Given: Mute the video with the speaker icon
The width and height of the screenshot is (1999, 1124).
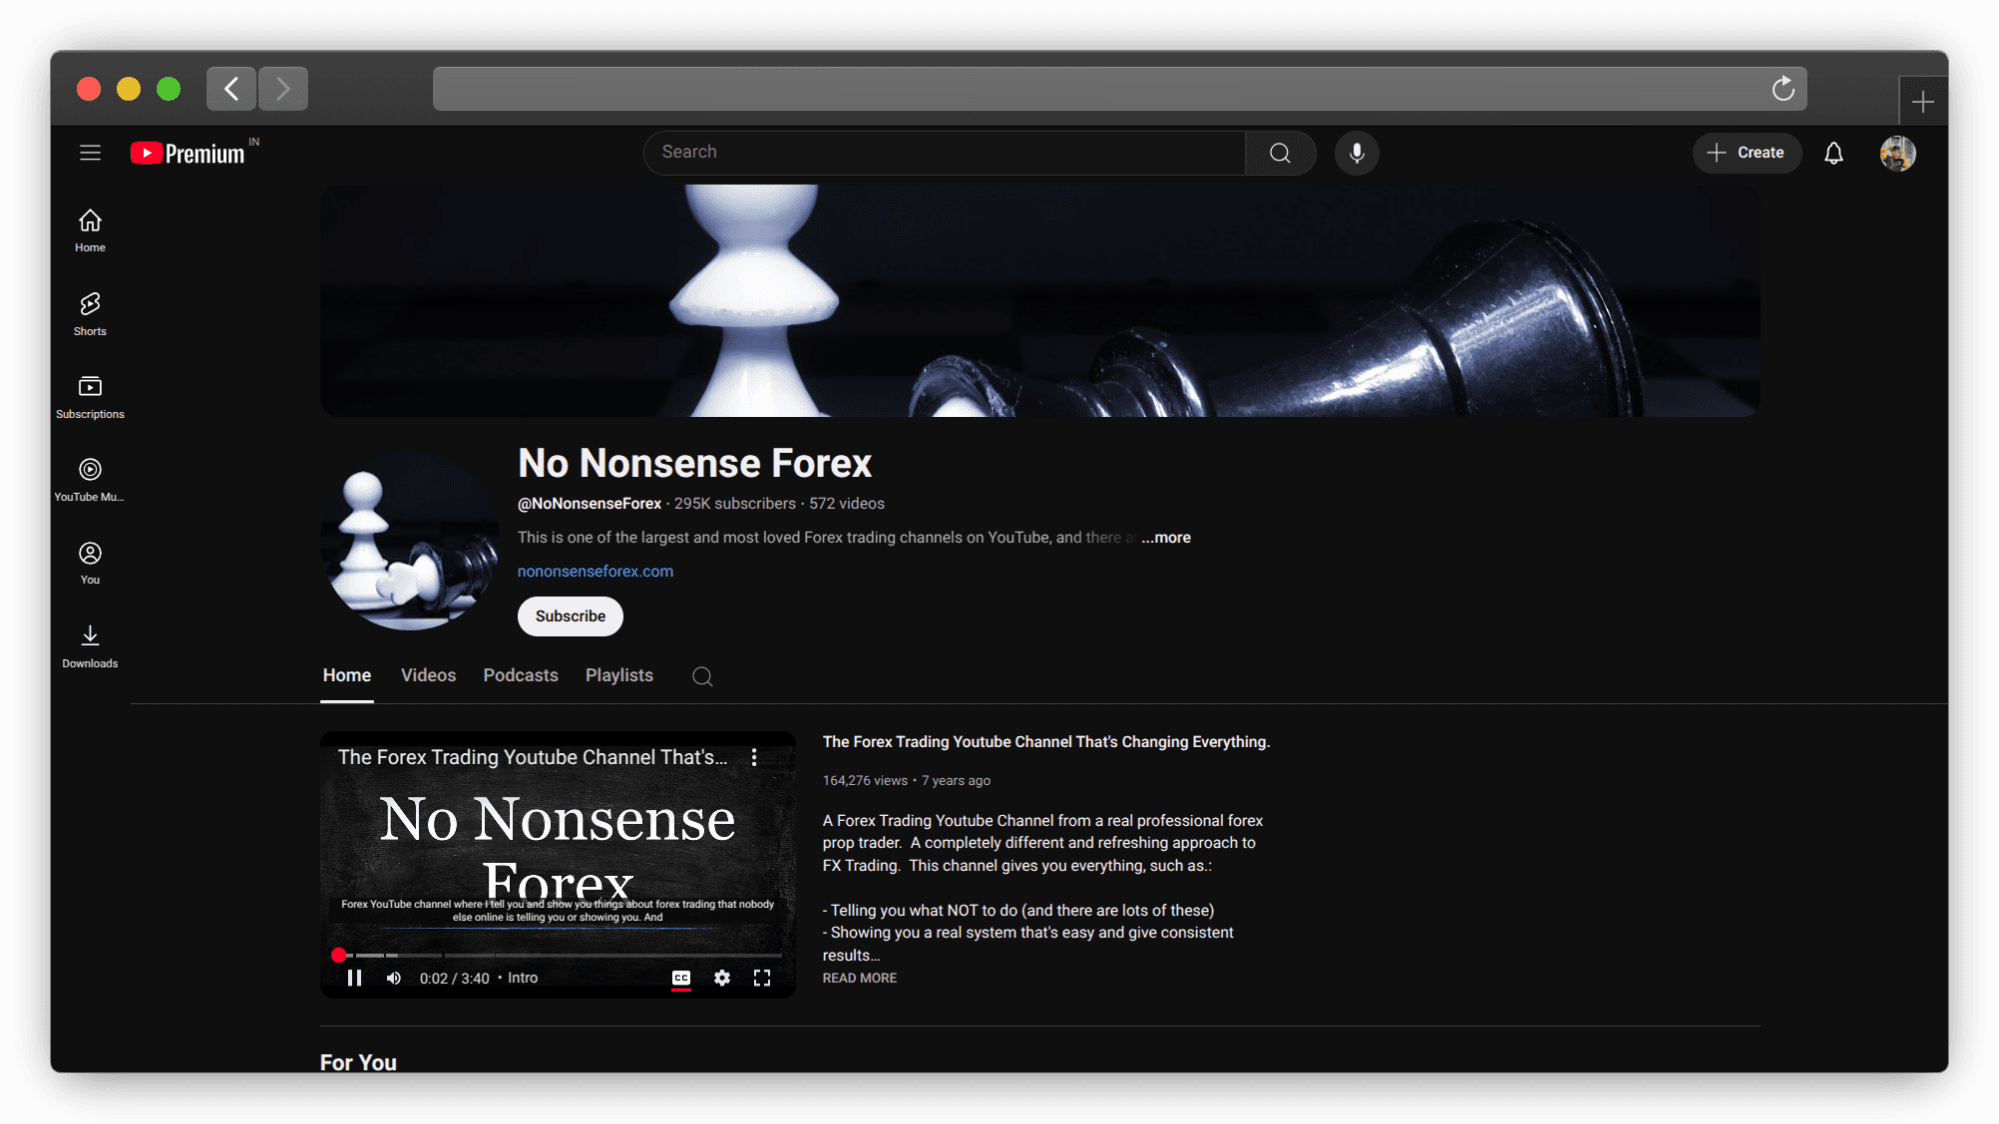Looking at the screenshot, I should [394, 978].
